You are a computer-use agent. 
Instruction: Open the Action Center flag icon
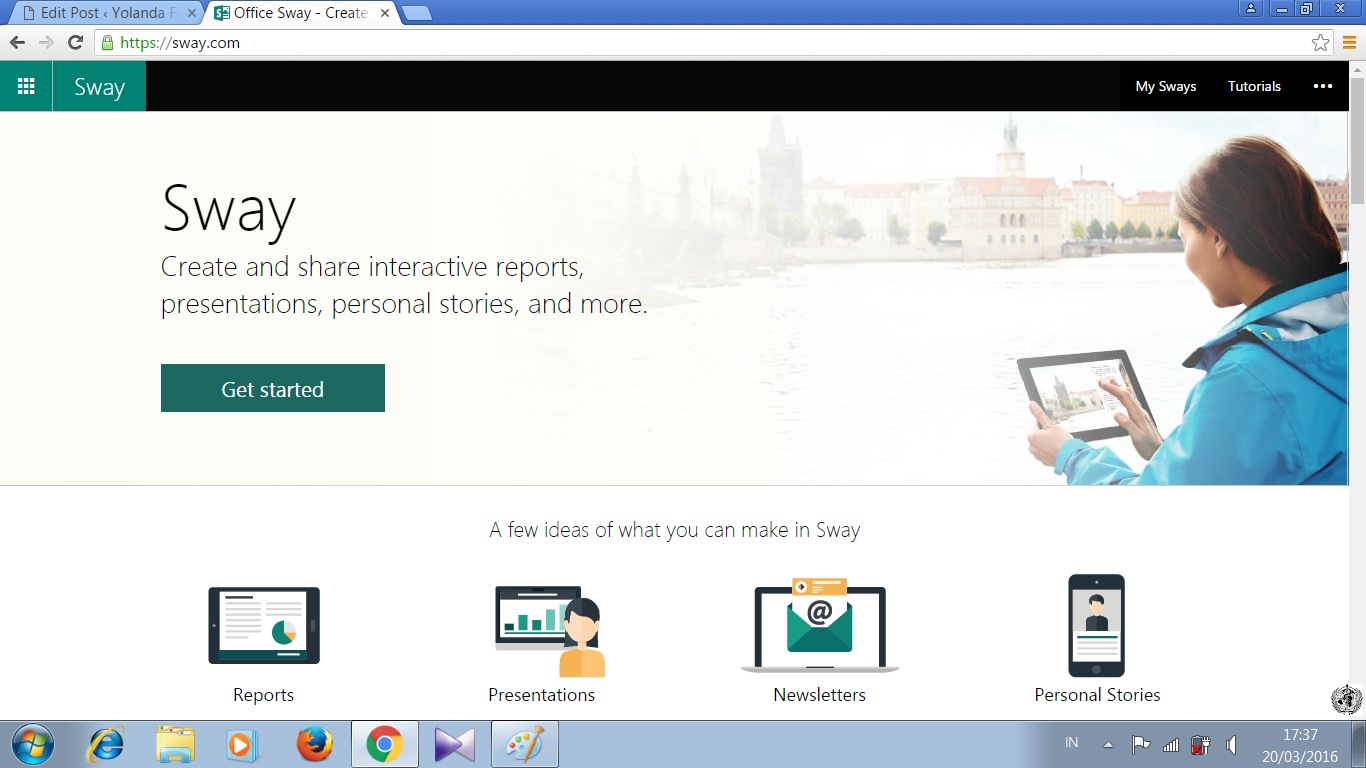click(x=1140, y=744)
